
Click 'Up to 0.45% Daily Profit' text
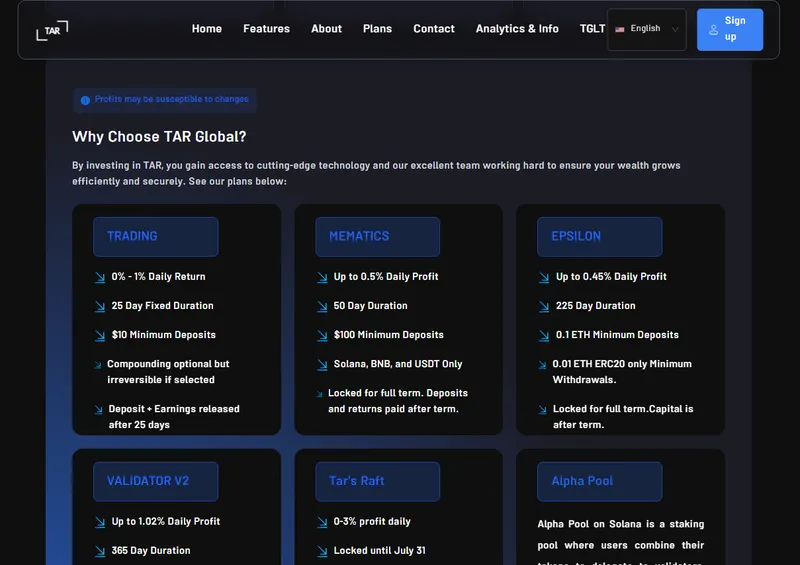tap(611, 277)
